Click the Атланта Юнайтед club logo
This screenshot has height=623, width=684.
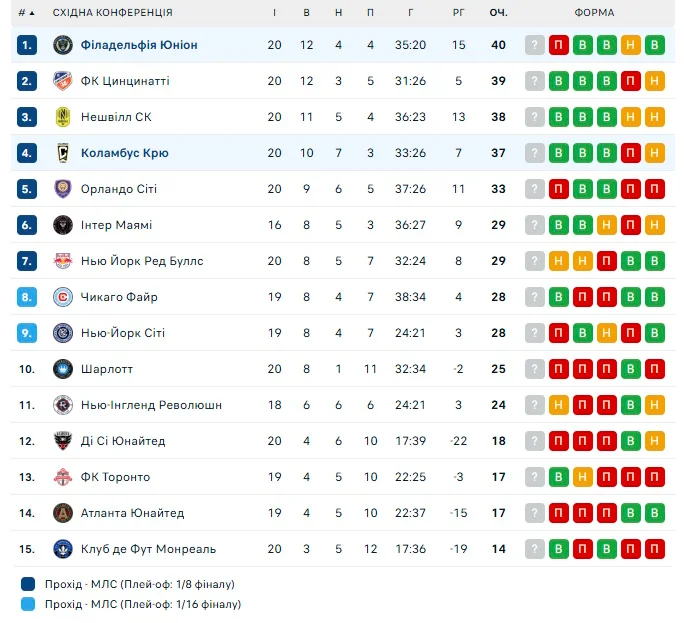(x=62, y=513)
